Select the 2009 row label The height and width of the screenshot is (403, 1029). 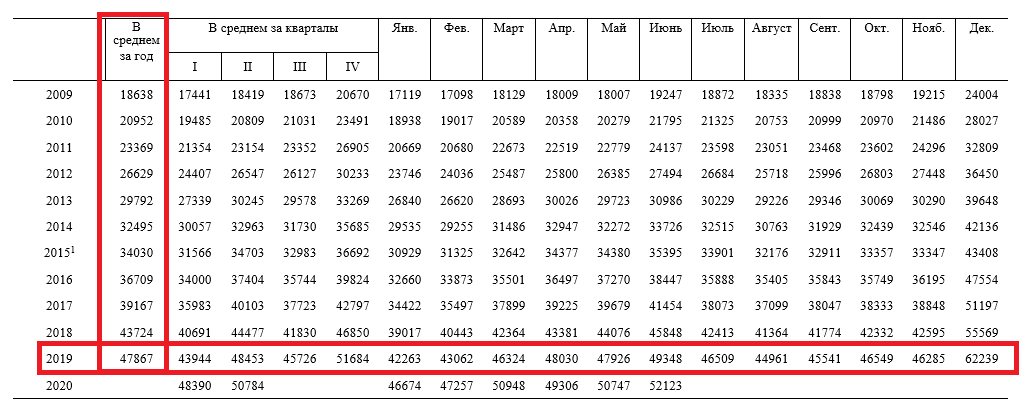point(59,95)
